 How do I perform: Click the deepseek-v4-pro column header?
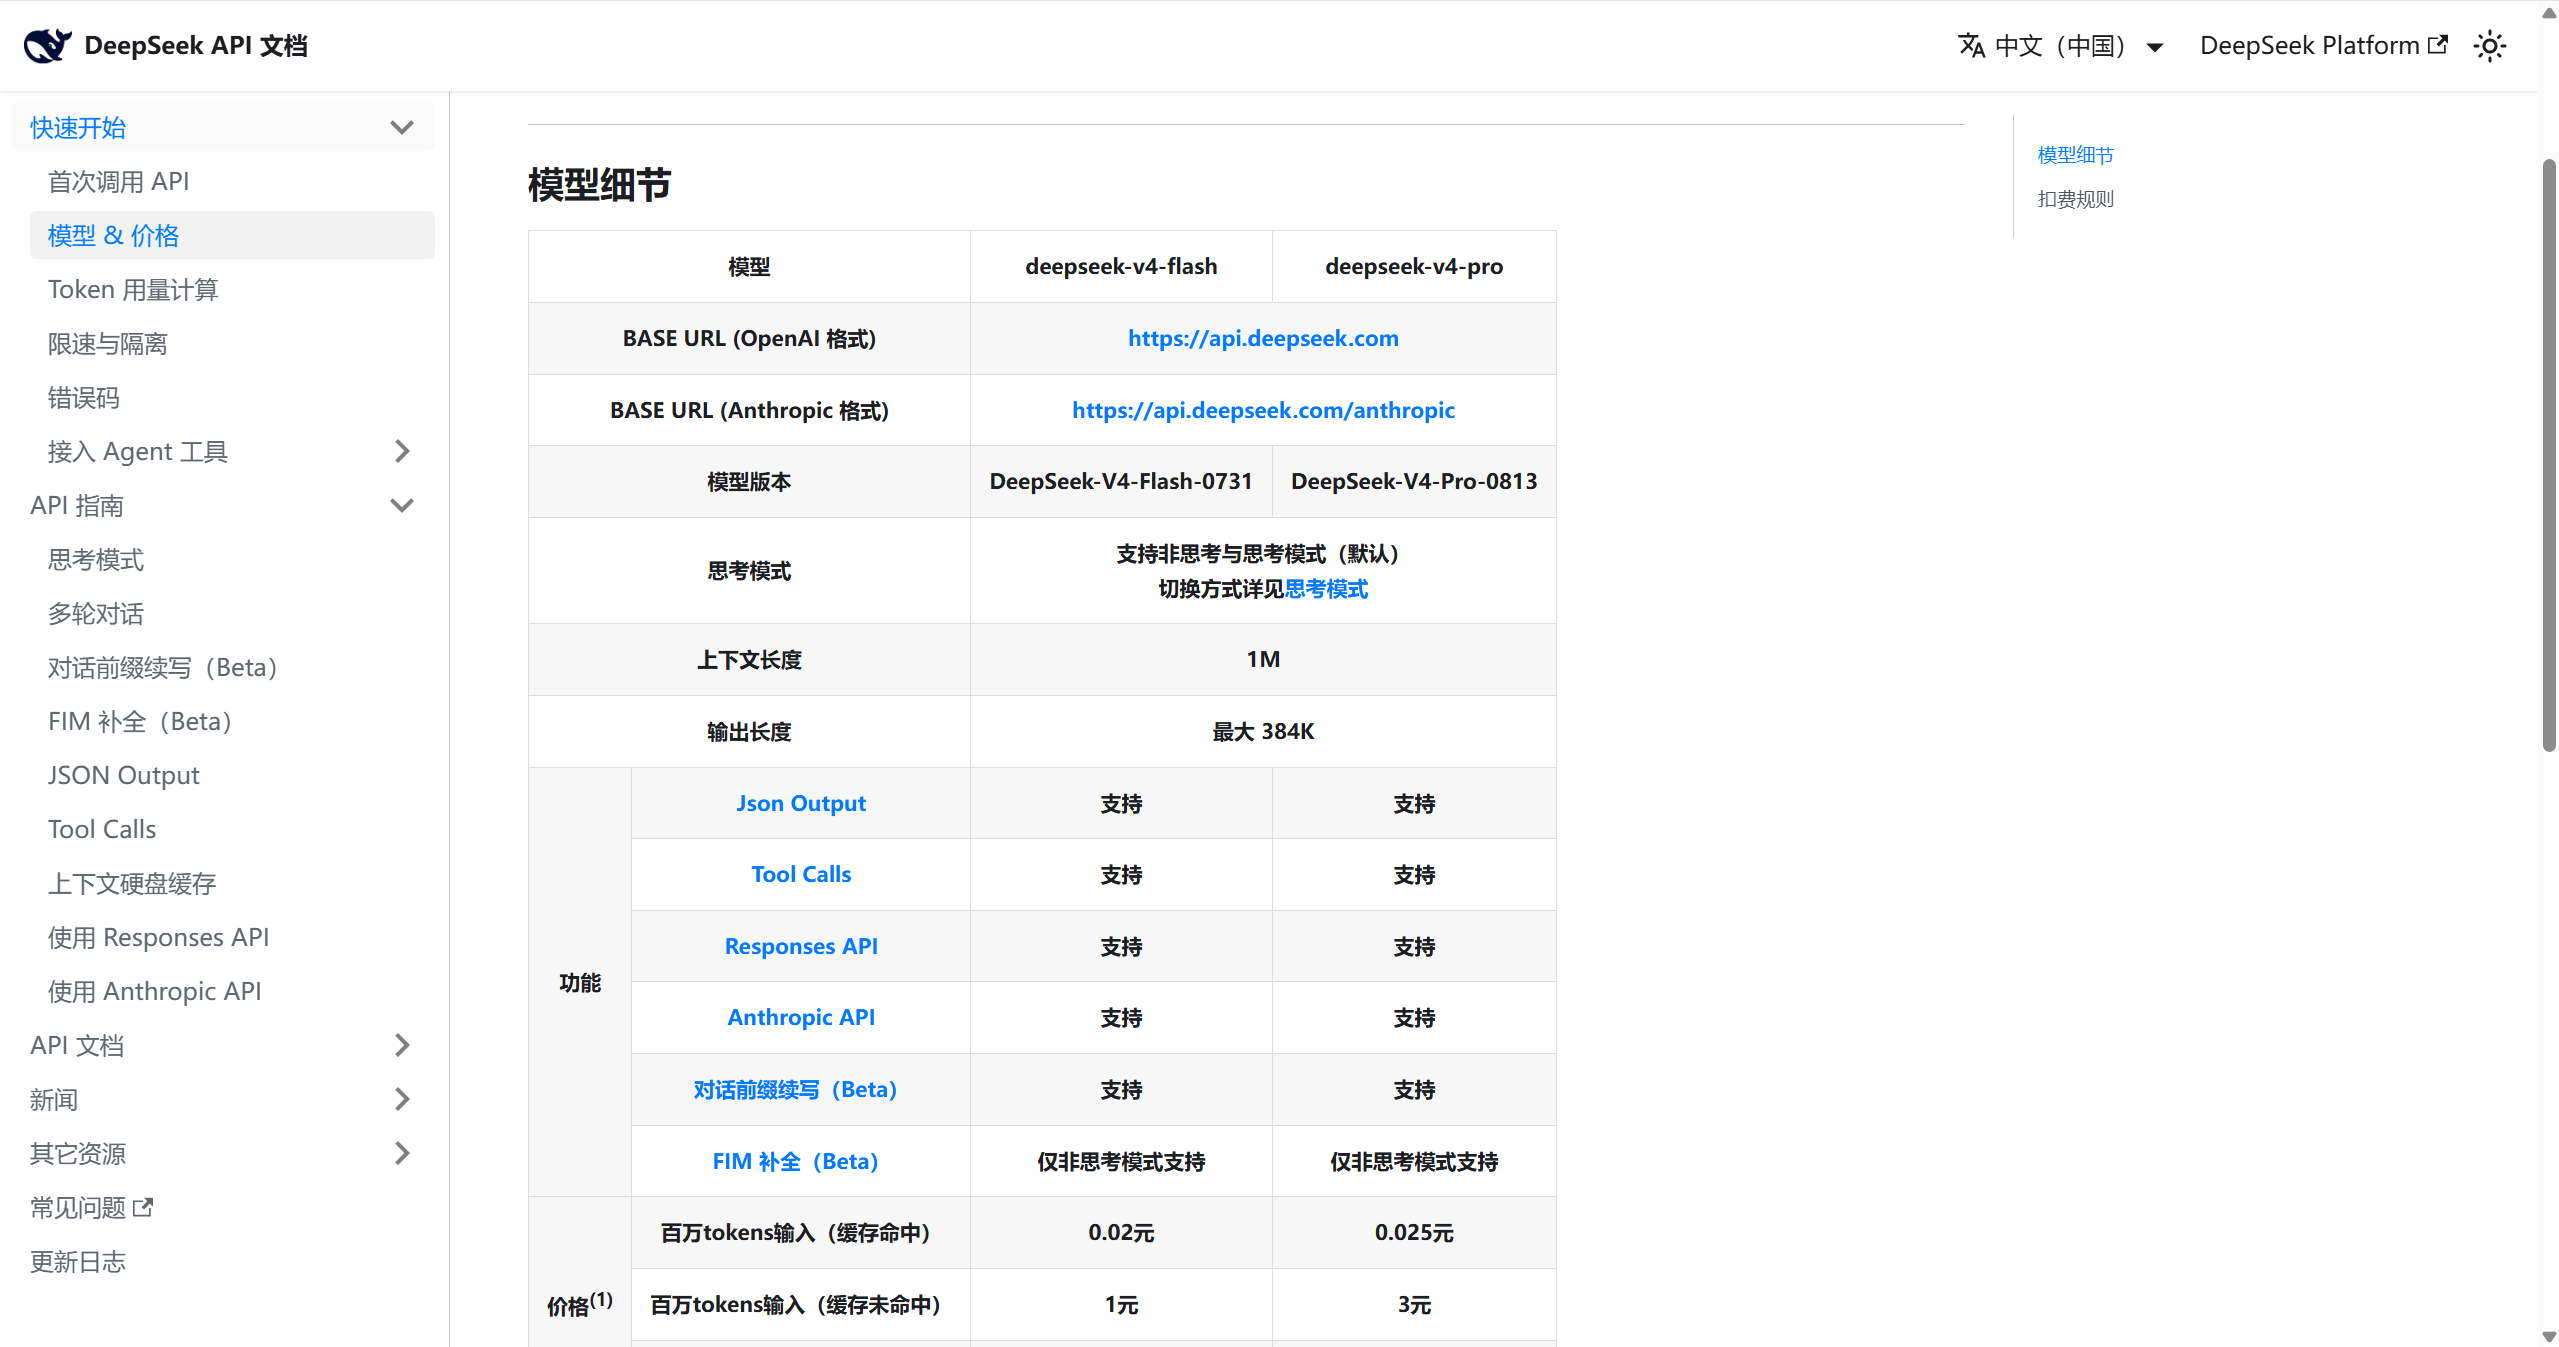[x=1414, y=266]
